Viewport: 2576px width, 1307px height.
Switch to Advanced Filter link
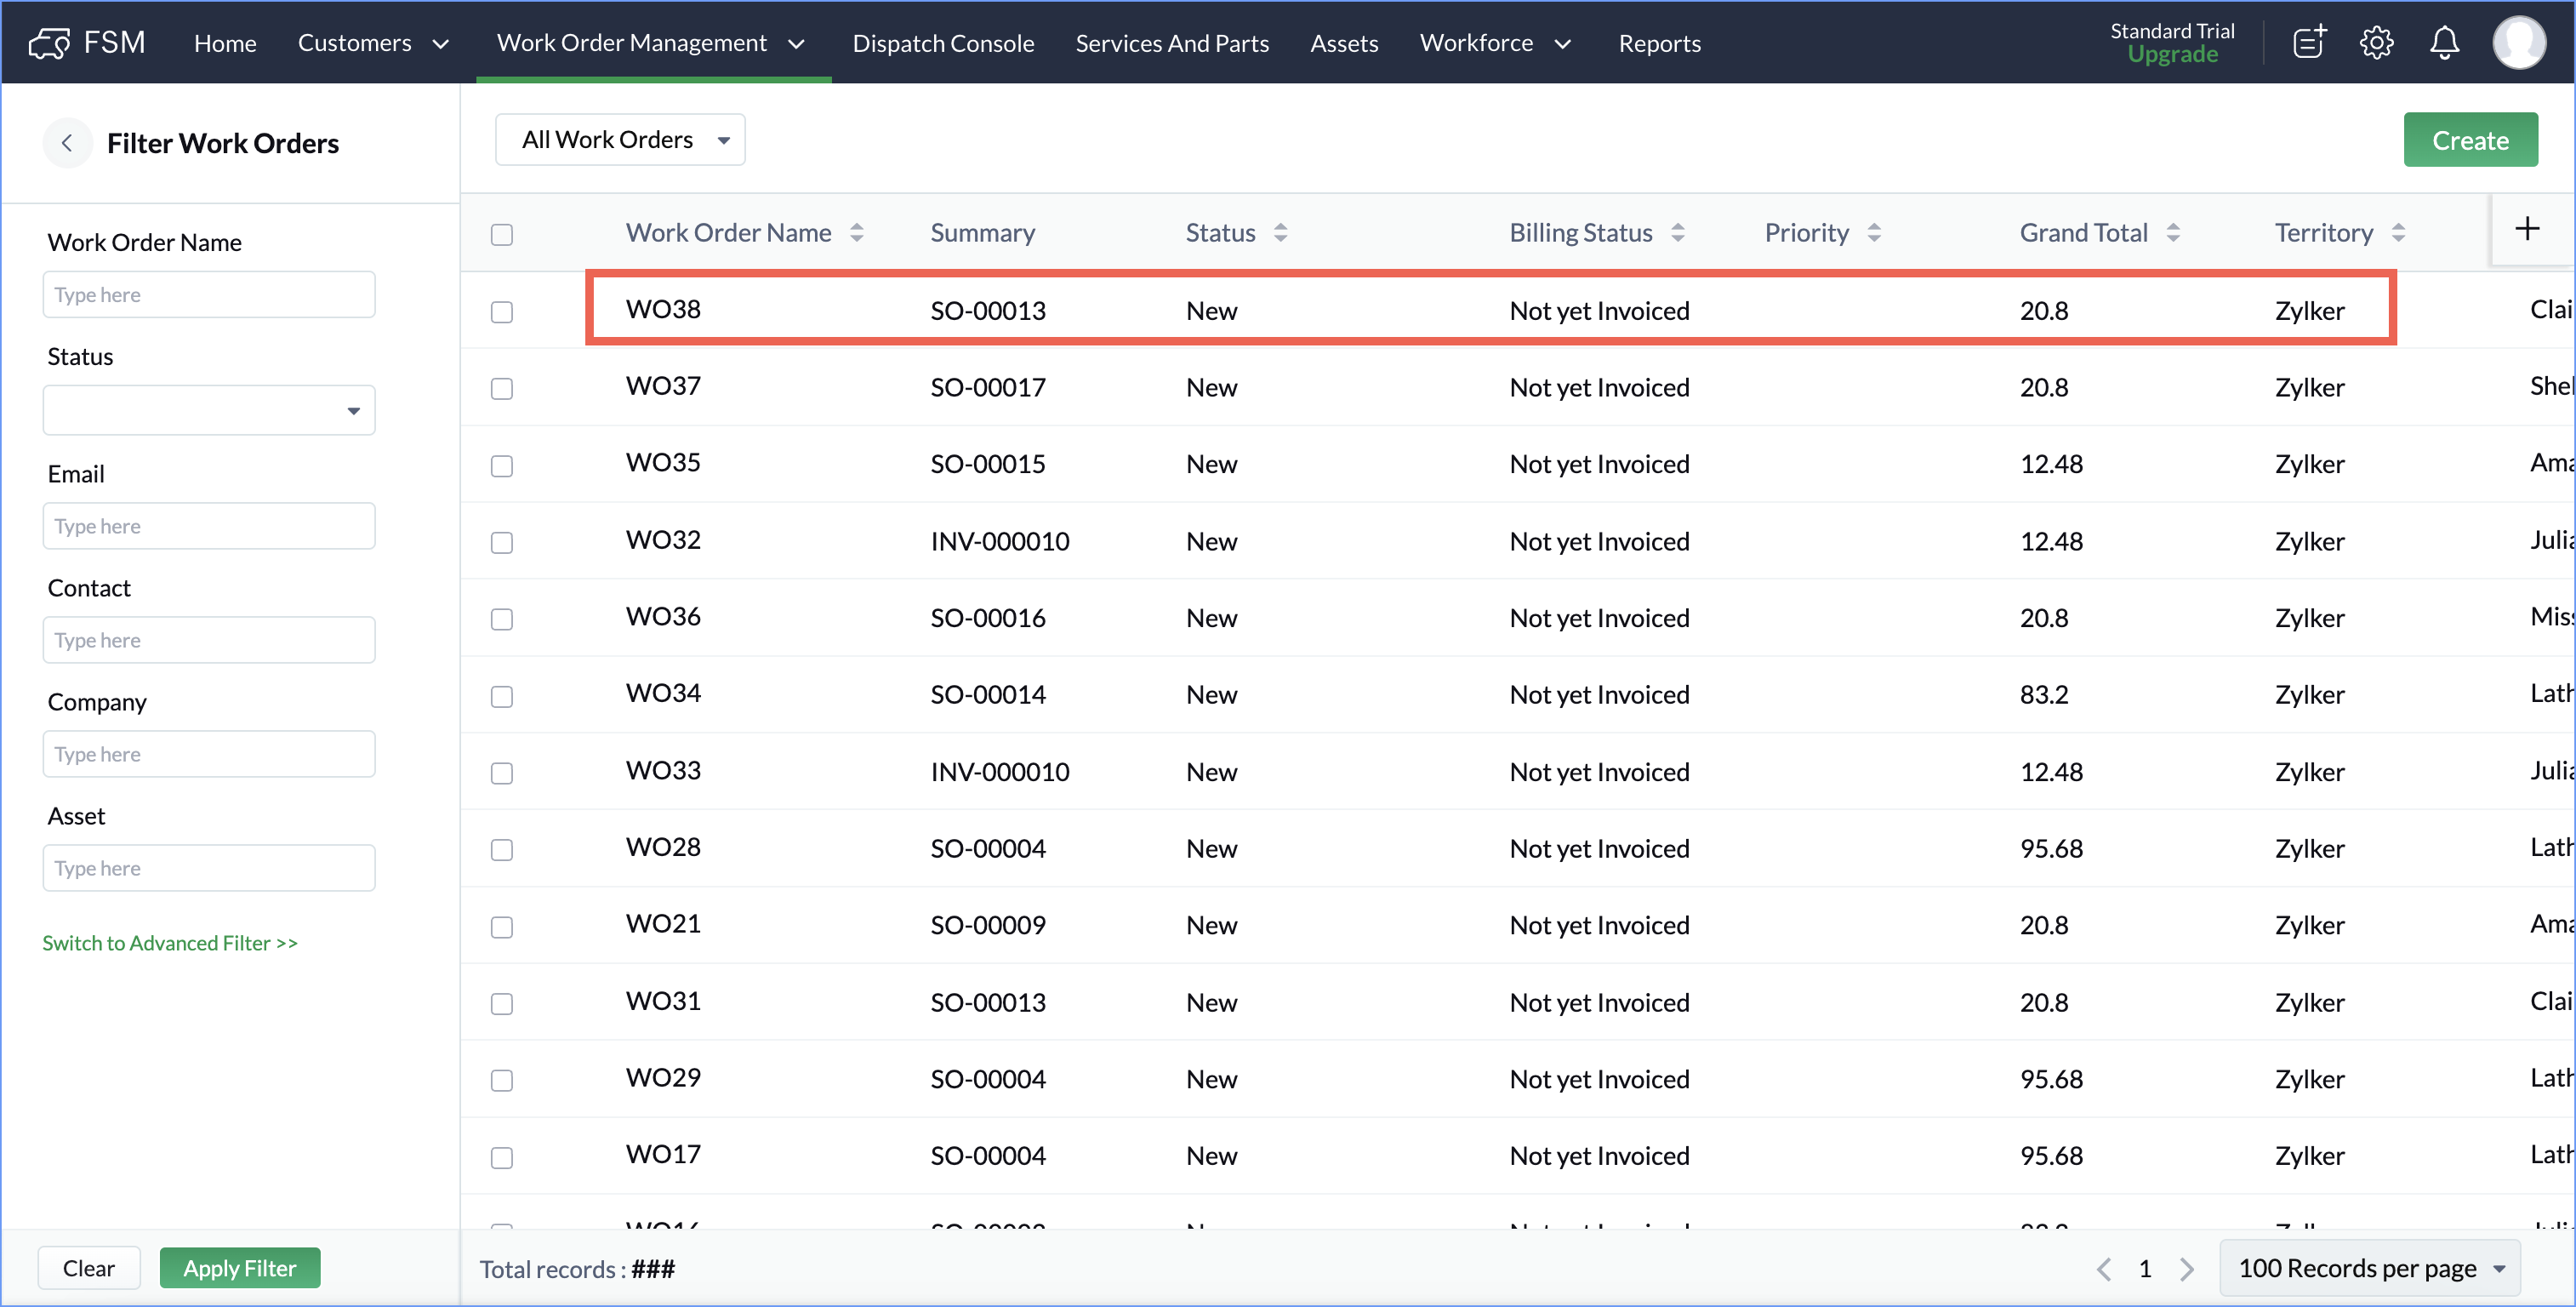pos(170,943)
